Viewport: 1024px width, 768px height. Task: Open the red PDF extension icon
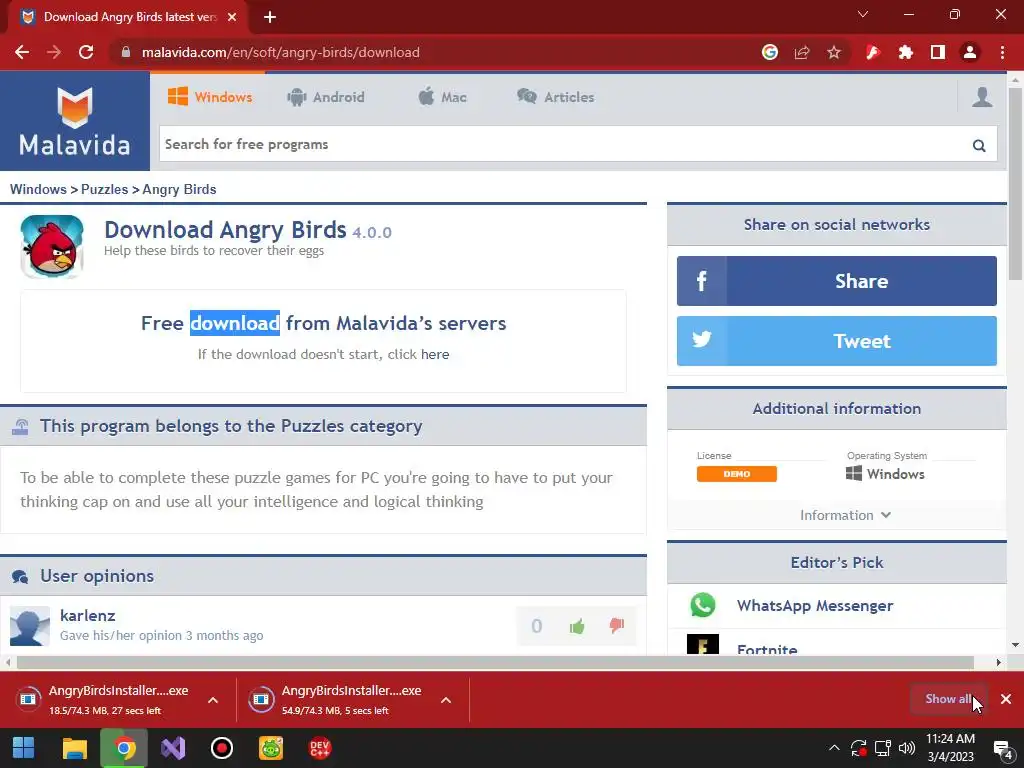(873, 52)
